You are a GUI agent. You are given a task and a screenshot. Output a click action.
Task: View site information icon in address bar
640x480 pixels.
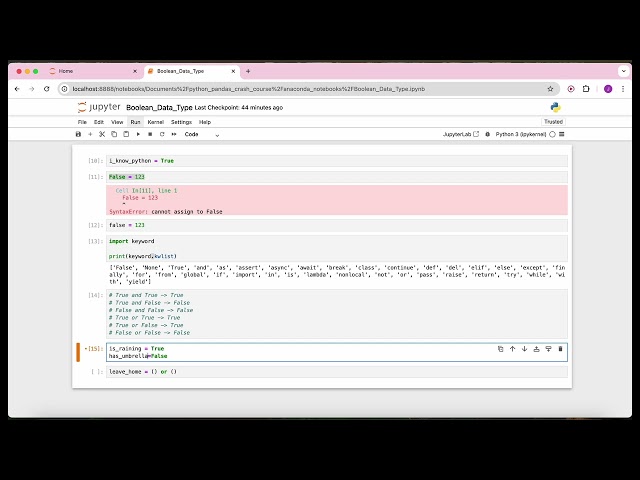[64, 89]
